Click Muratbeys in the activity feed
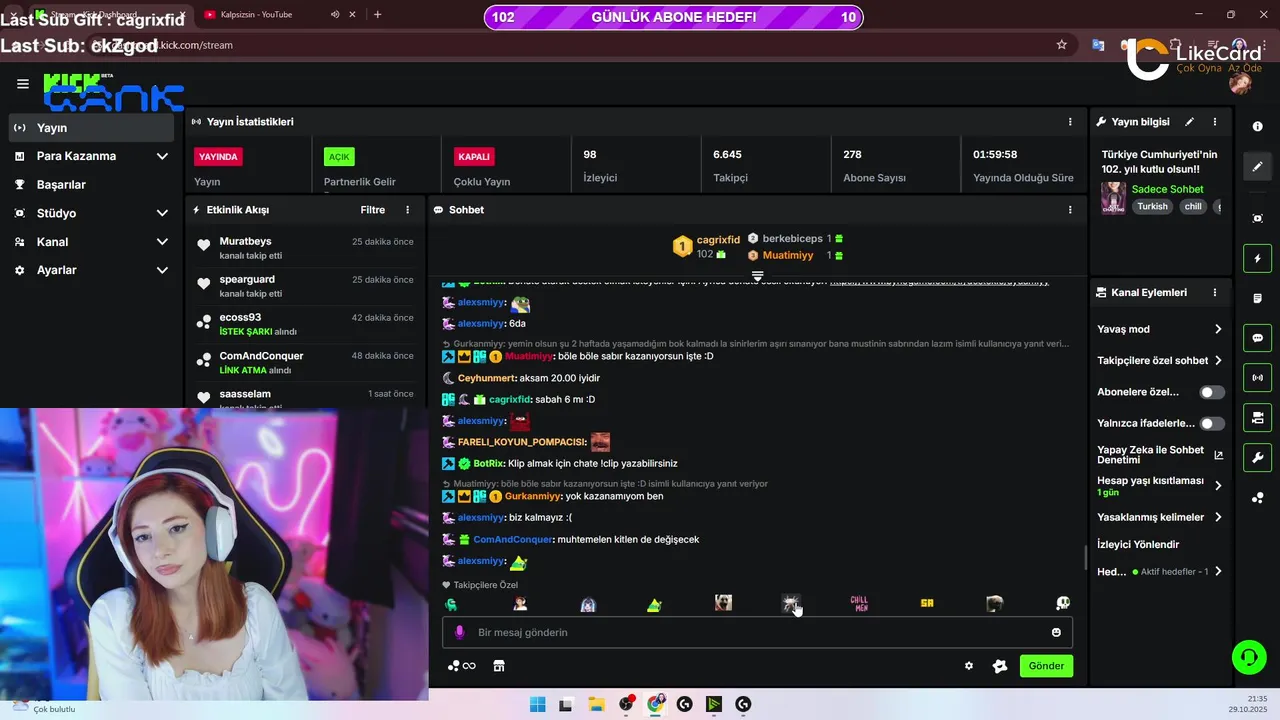Screen dimensions: 1280x720 [245, 241]
